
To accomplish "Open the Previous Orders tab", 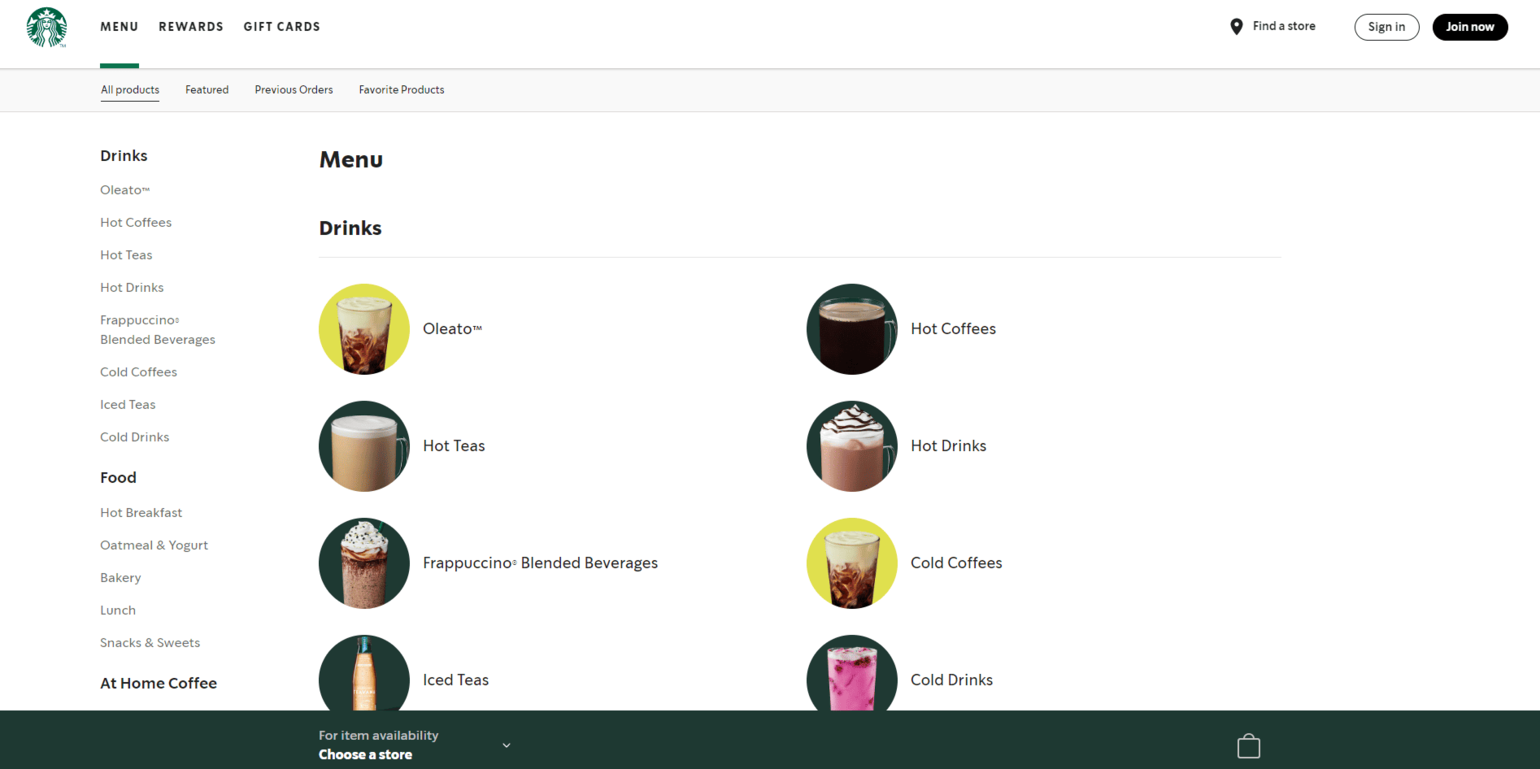I will pyautogui.click(x=294, y=90).
